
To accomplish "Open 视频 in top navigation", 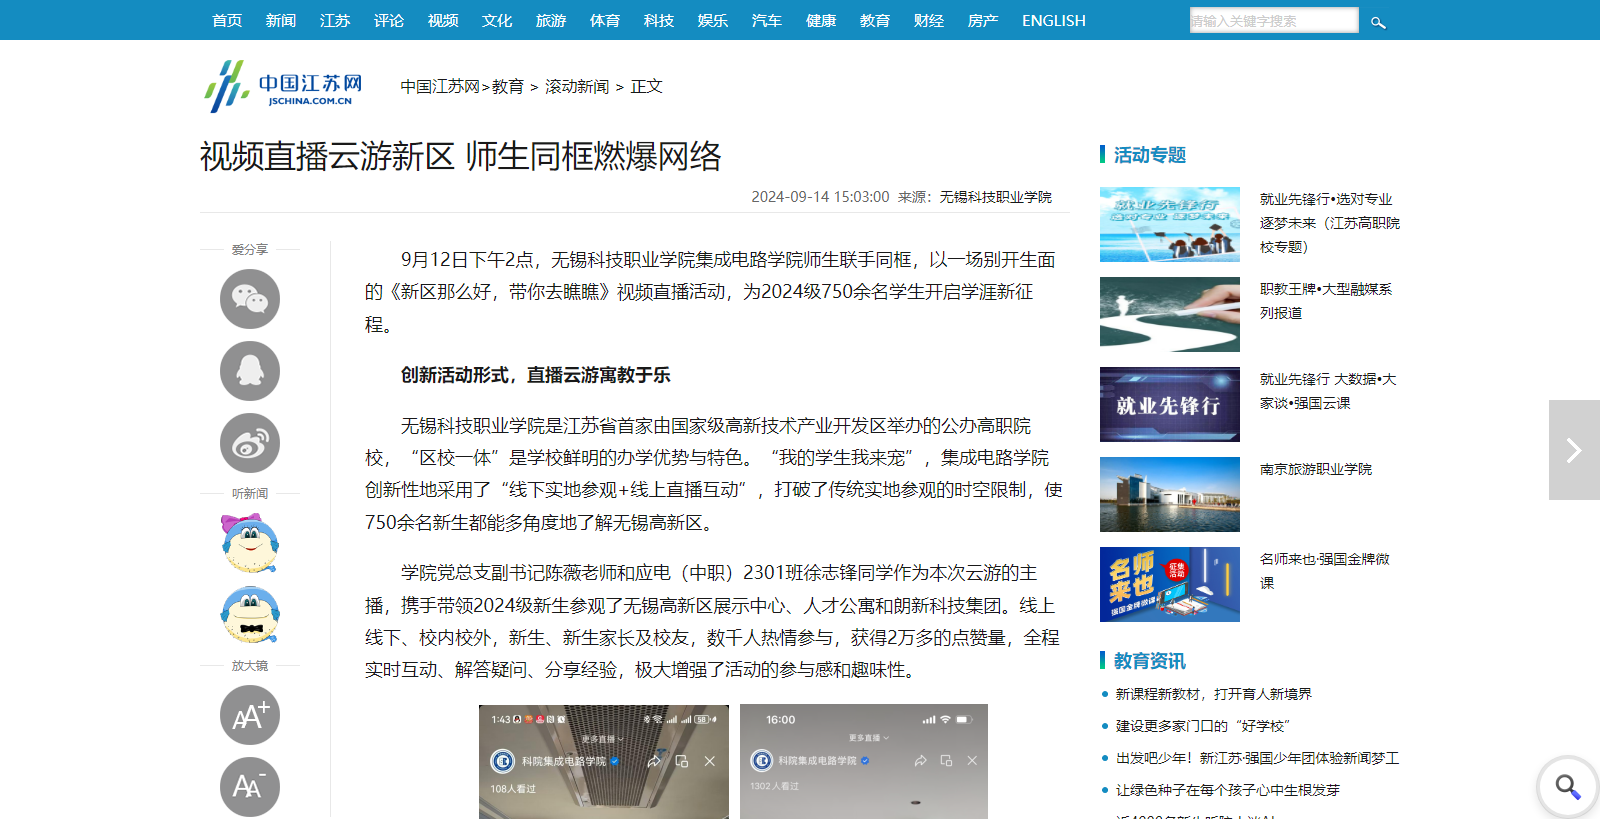I will pyautogui.click(x=443, y=20).
